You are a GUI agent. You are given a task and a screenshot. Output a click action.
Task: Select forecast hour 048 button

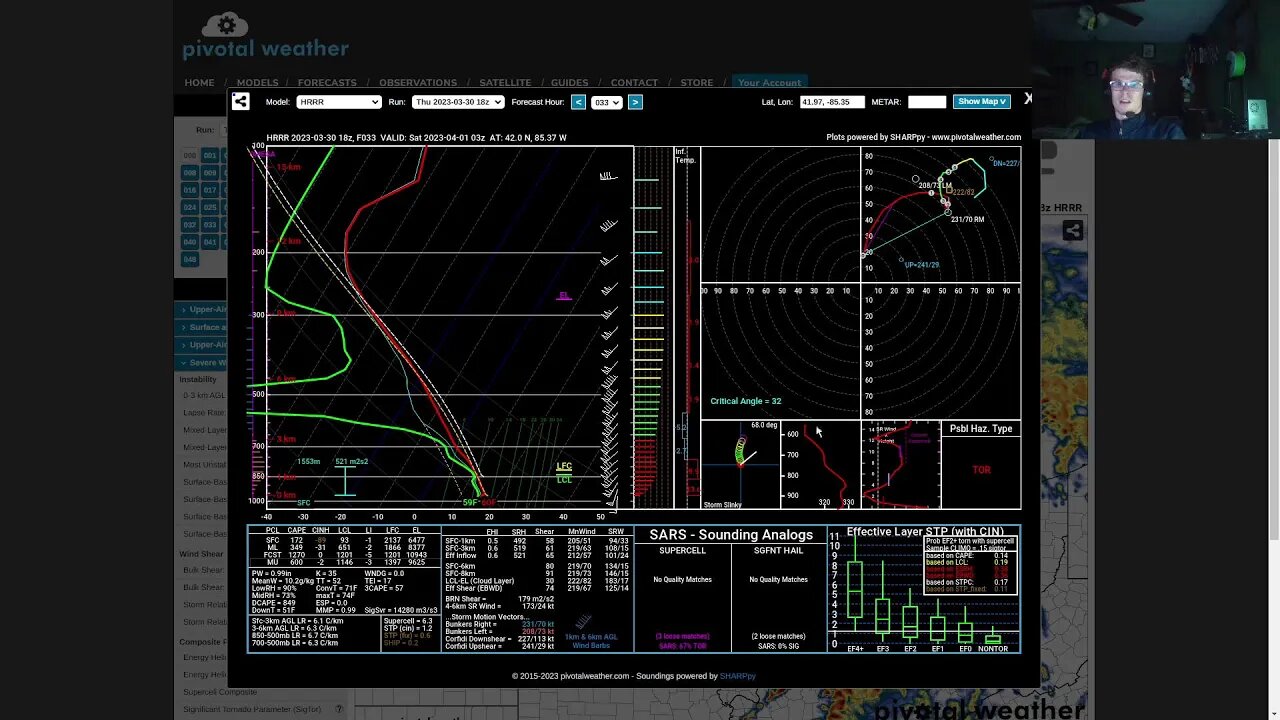(190, 259)
